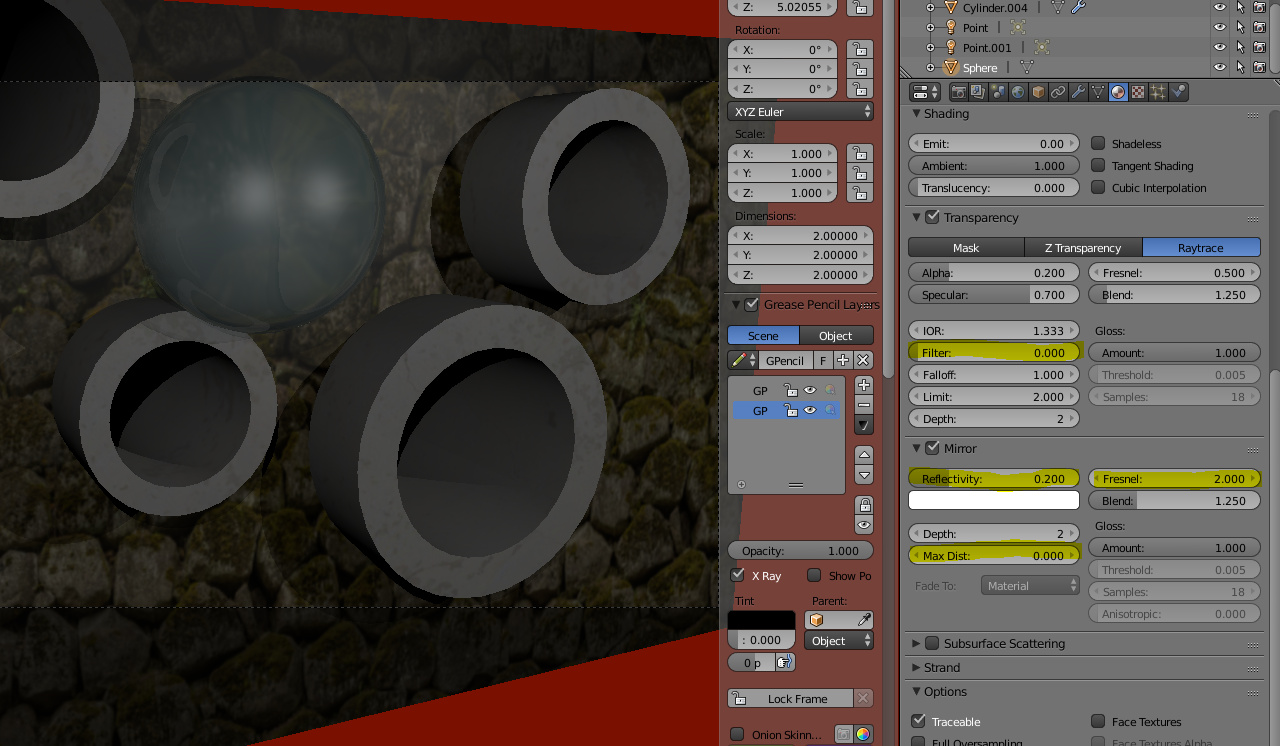Screen dimensions: 1280x746
Task: Click the F fake user button beside GPencil
Action: (823, 360)
